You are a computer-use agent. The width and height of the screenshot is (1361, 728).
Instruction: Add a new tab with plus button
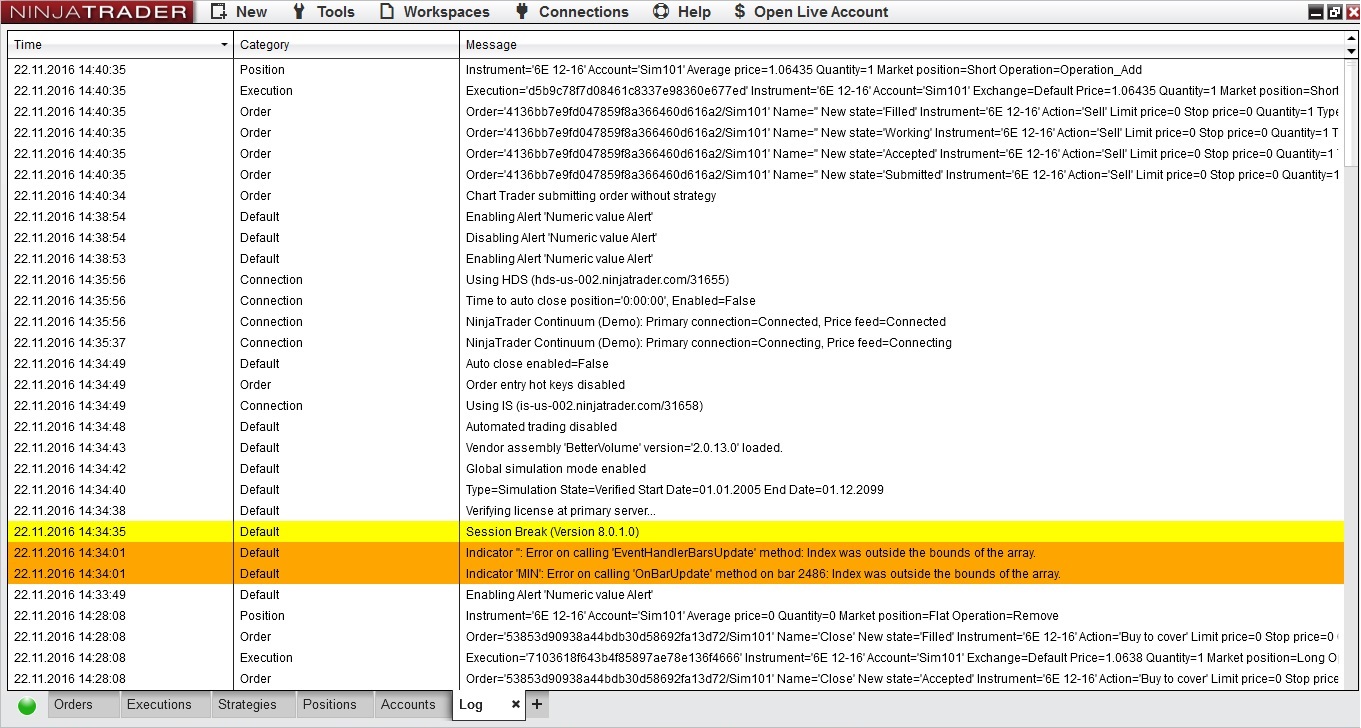(537, 704)
